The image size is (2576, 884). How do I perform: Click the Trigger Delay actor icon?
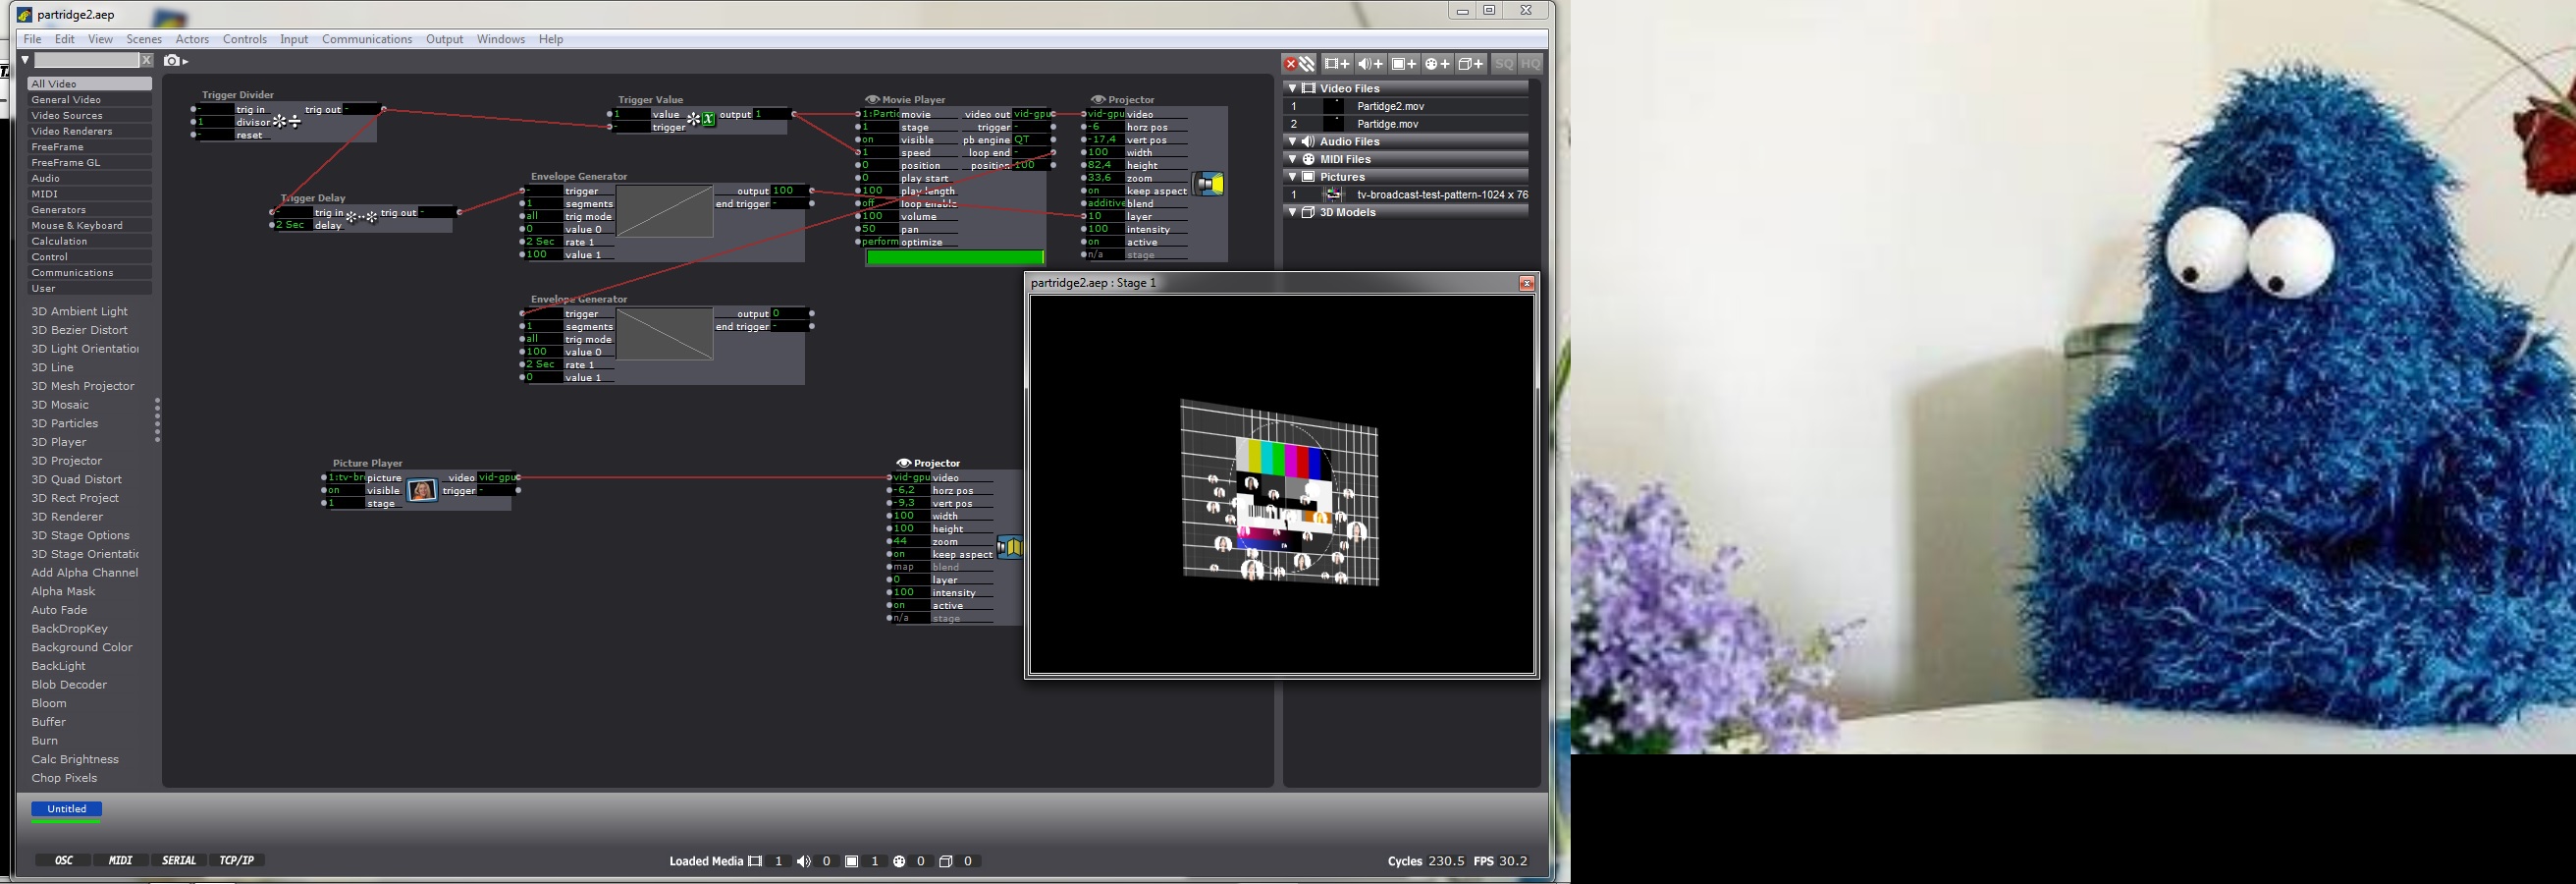[361, 216]
